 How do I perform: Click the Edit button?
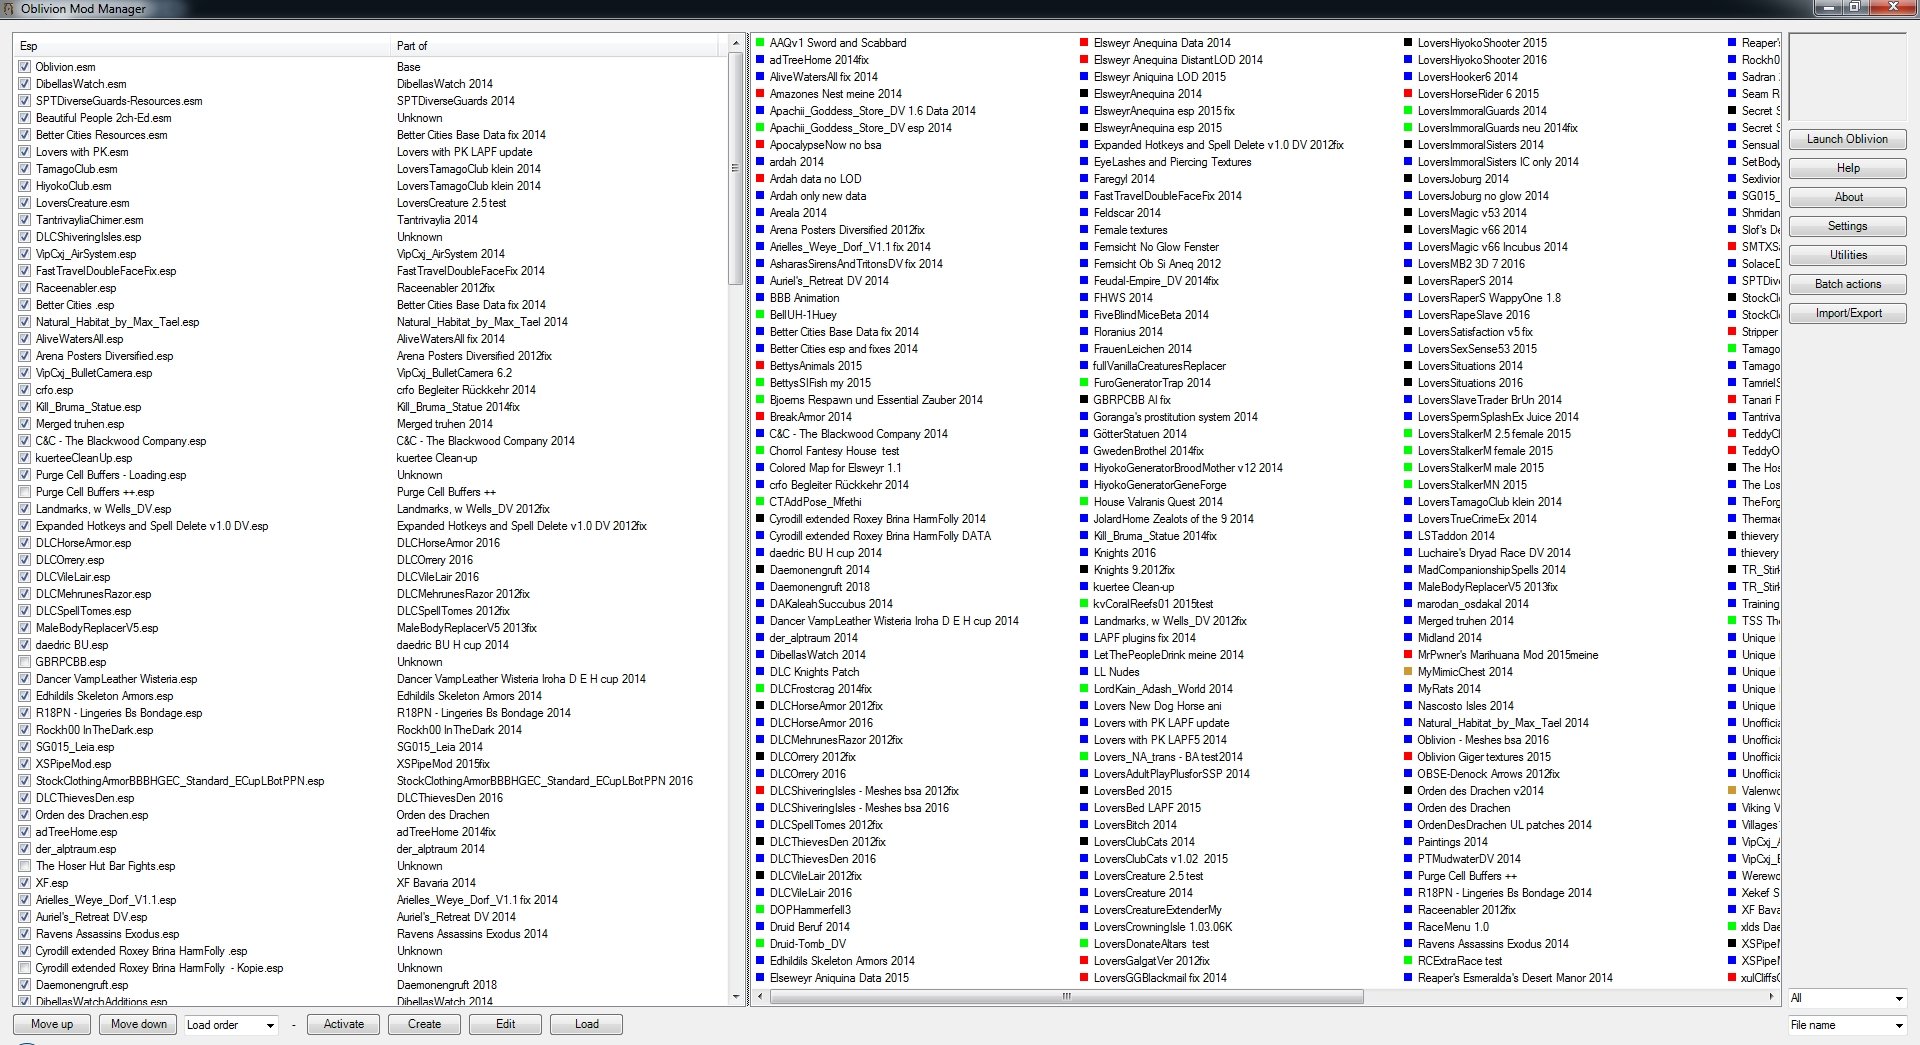tap(506, 1025)
